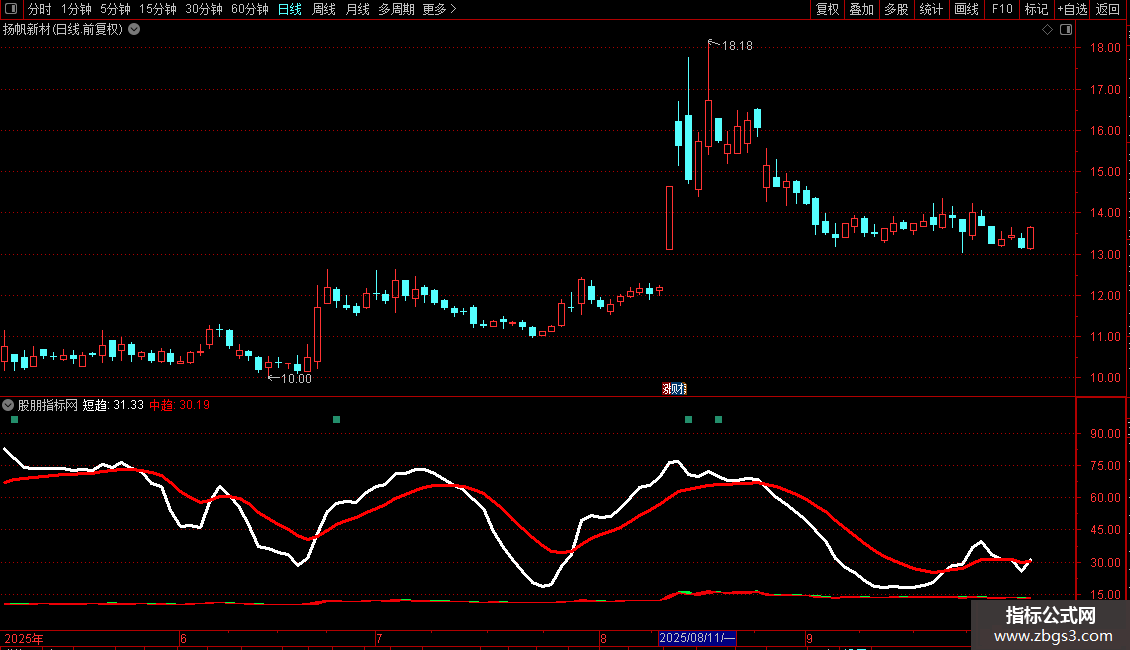
Task: Add stock with +自选 button
Action: click(1072, 9)
